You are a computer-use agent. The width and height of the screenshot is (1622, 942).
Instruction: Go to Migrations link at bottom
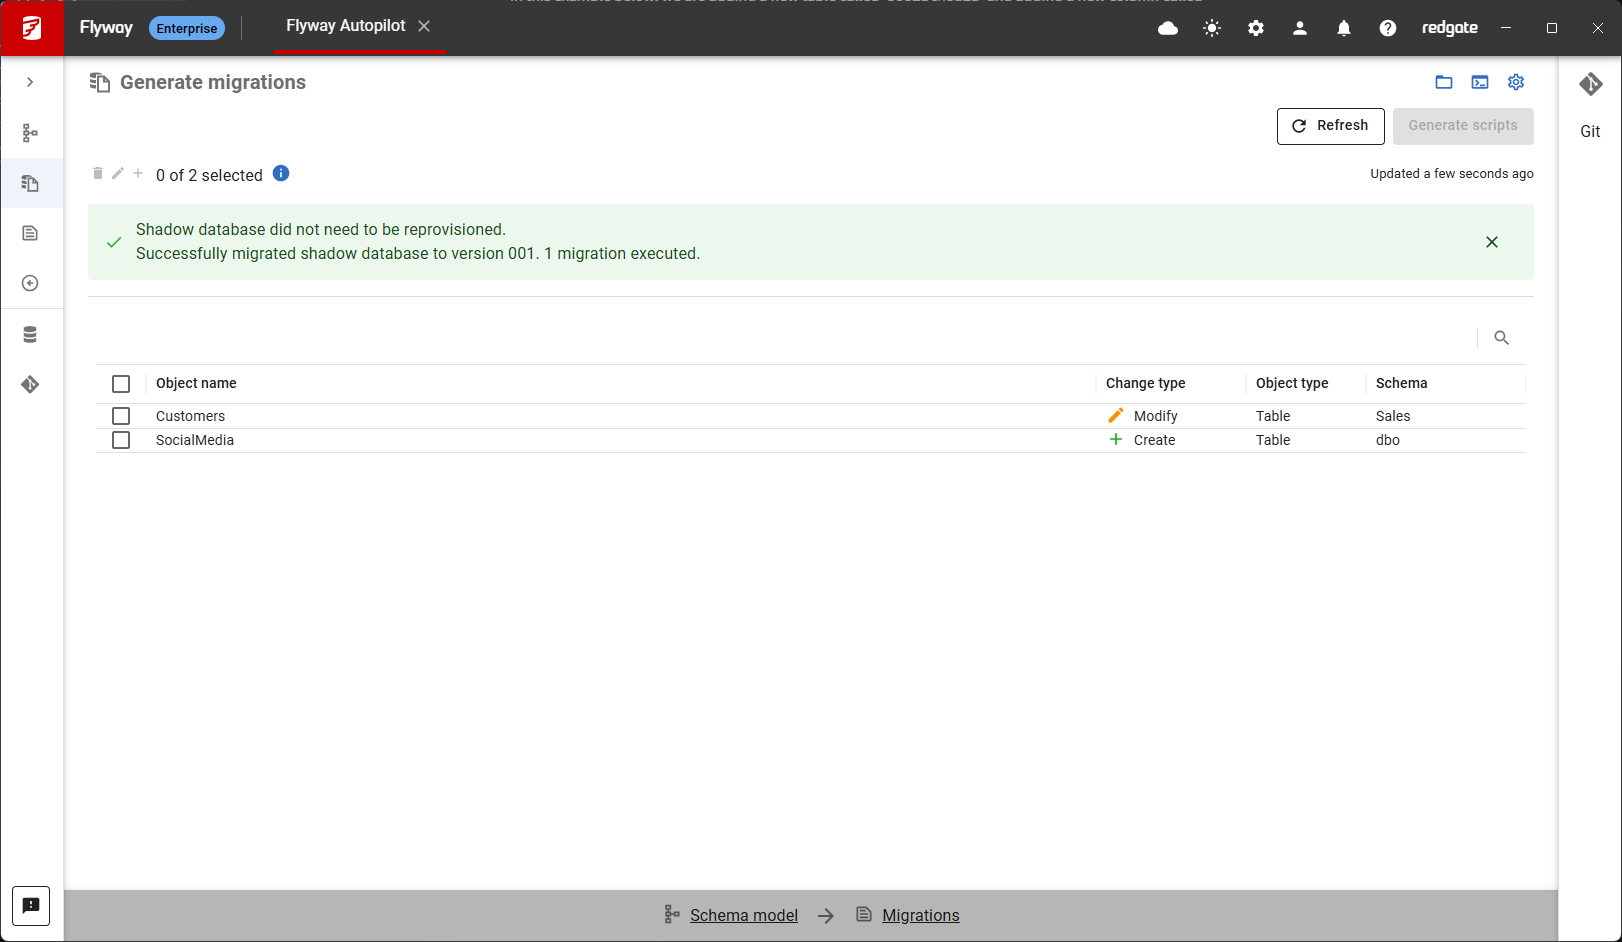coord(921,915)
